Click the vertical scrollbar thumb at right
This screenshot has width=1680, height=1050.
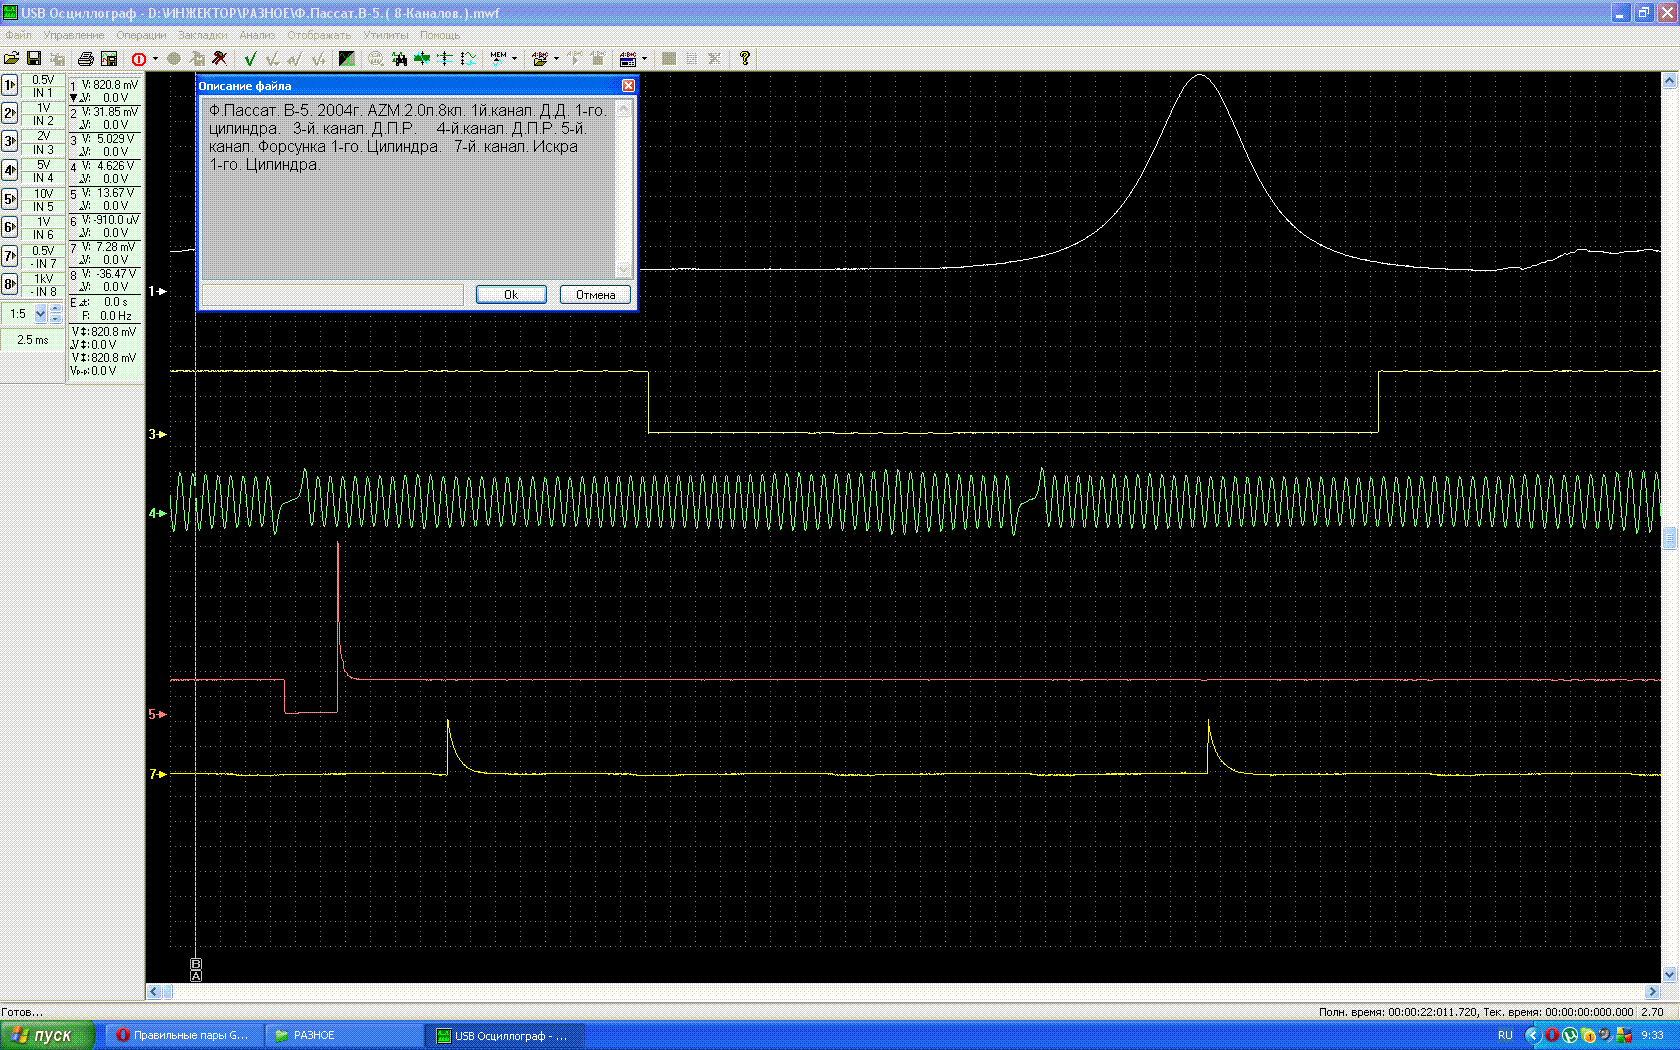coord(1670,538)
